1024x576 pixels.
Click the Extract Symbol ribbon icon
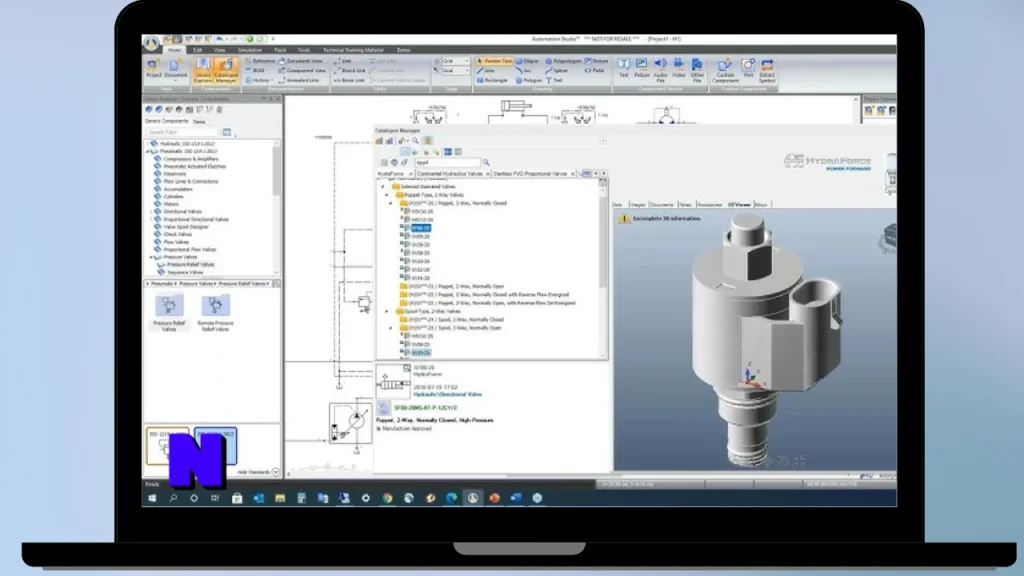[767, 70]
